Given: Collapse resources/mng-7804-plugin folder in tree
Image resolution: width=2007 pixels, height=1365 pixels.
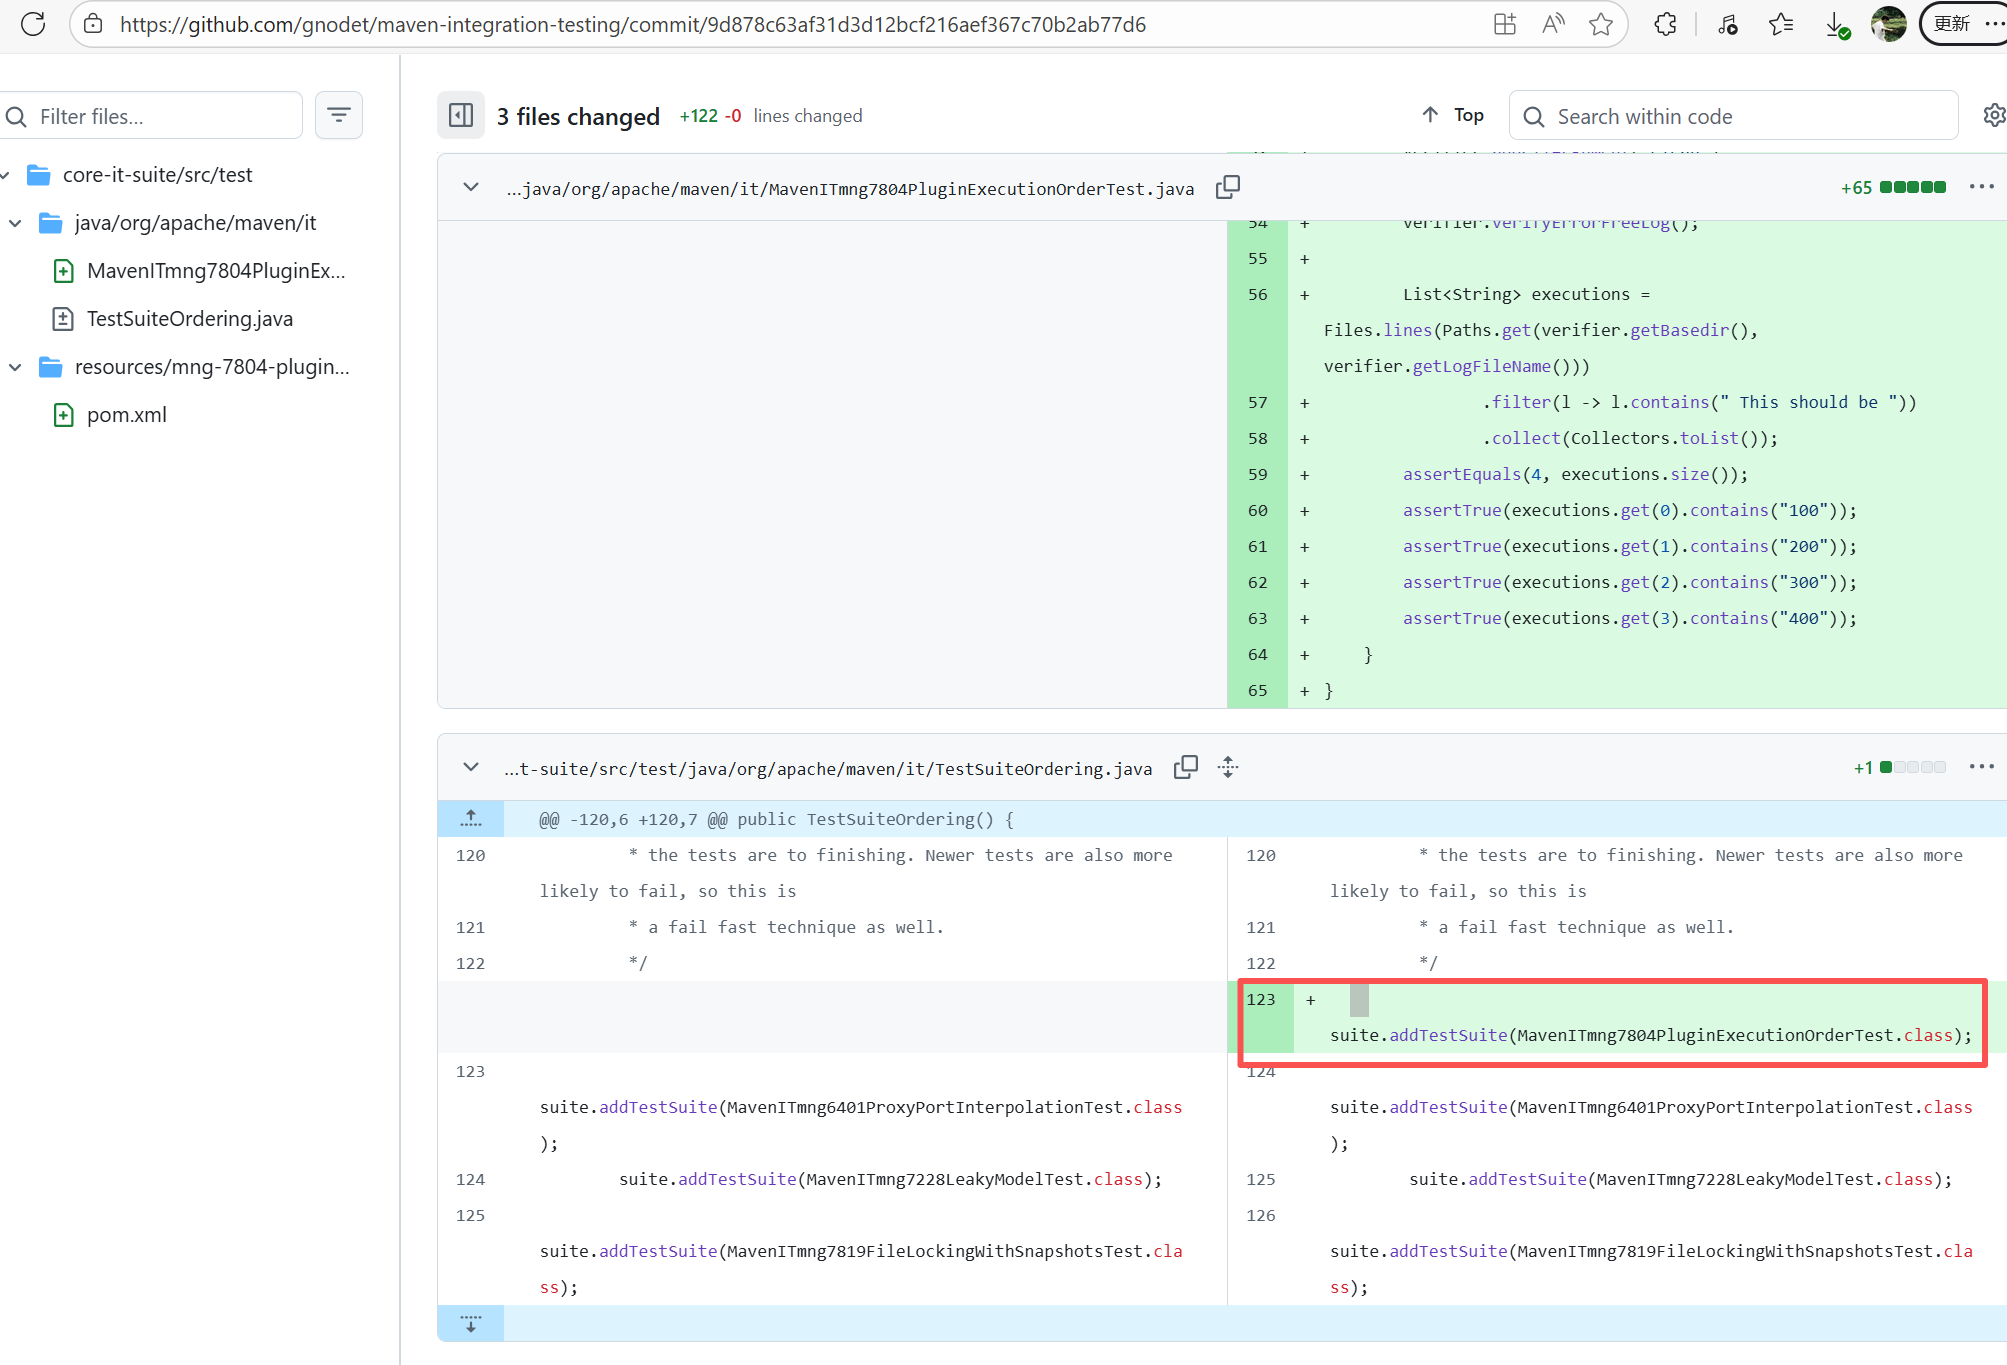Looking at the screenshot, I should tap(15, 367).
